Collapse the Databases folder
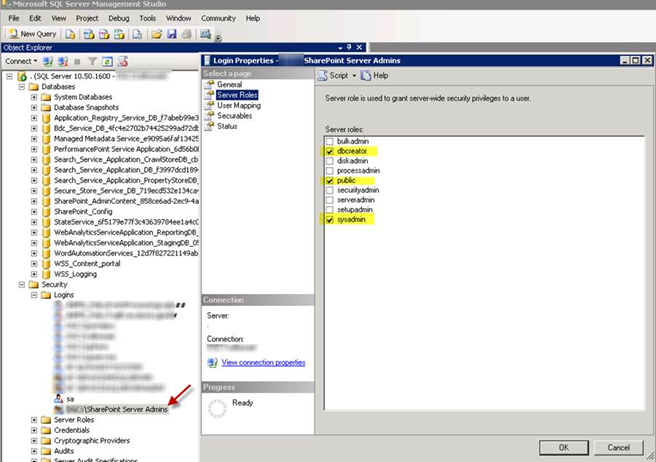This screenshot has width=656, height=462. click(x=22, y=87)
